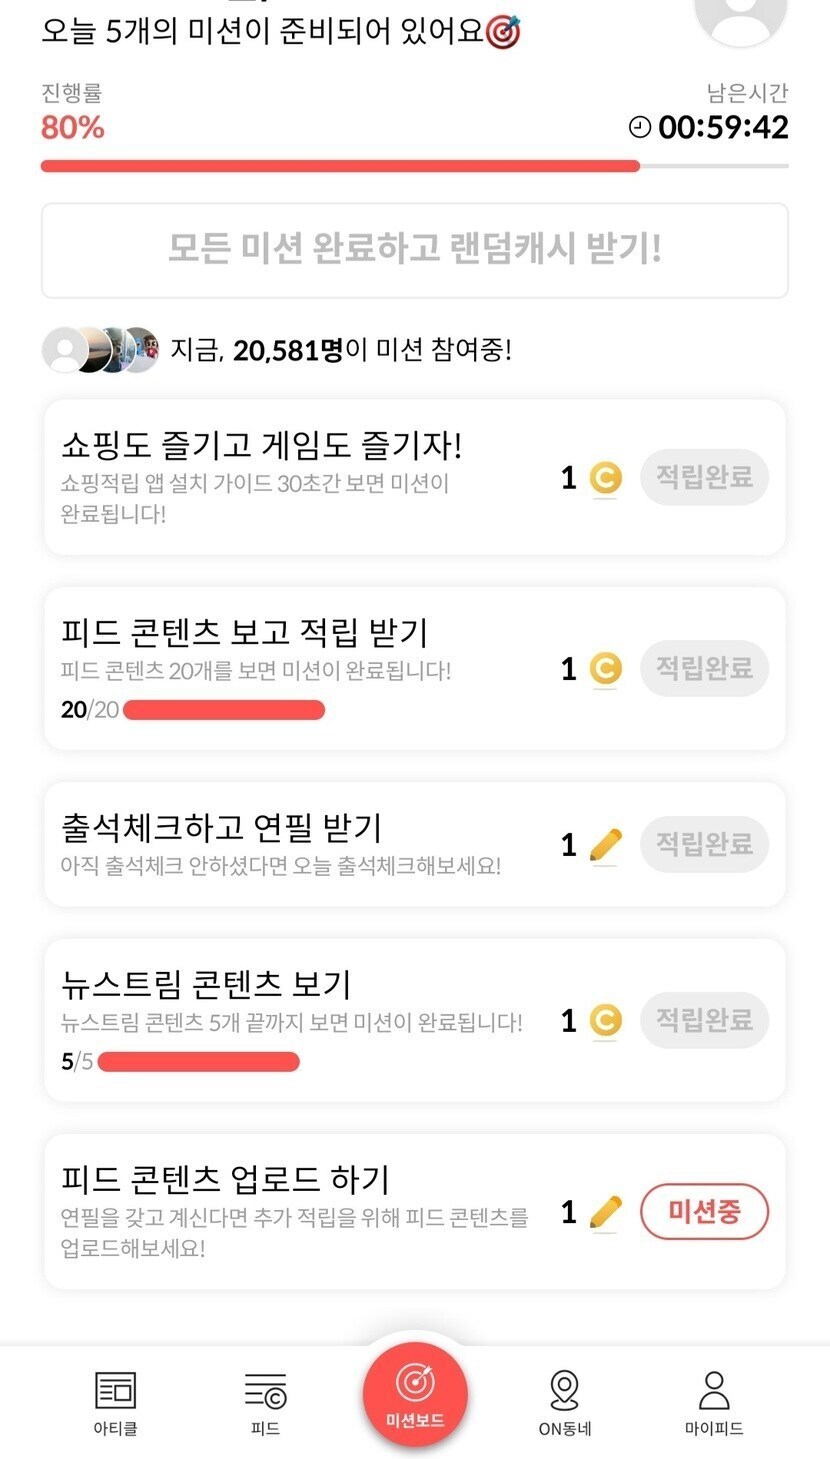The height and width of the screenshot is (1459, 830).
Task: Open the 피드 콘텐츠 업로드 하기 mission title
Action: pyautogui.click(x=225, y=1179)
